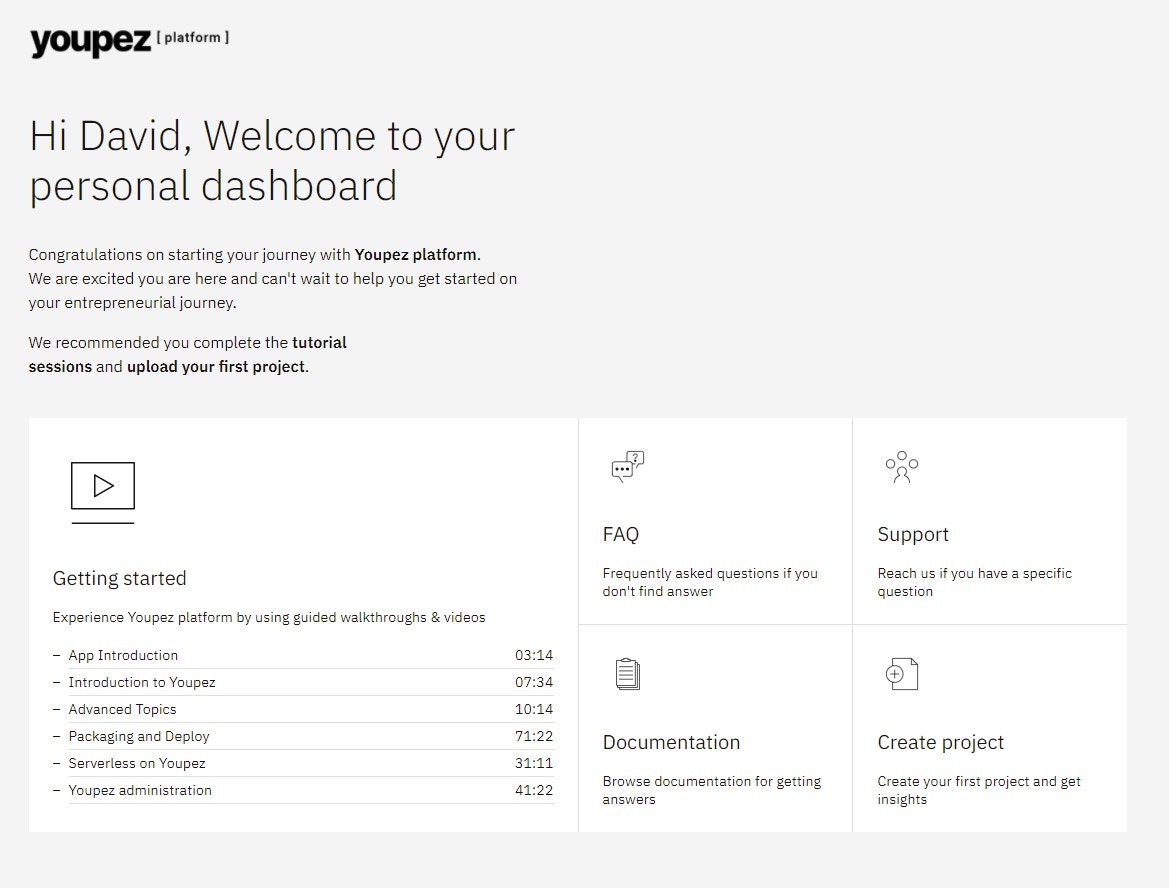Open the Advanced Topics walkthrough
This screenshot has width=1169, height=888.
point(122,709)
